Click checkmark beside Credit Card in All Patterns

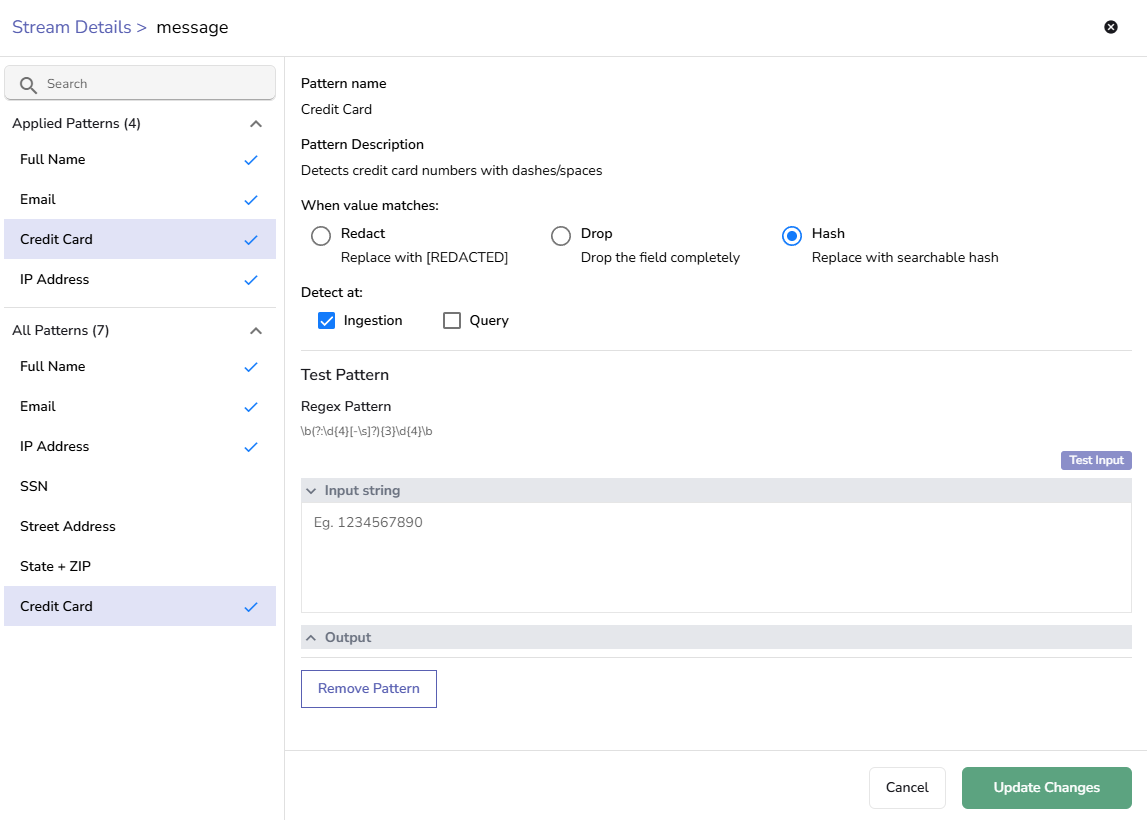pyautogui.click(x=251, y=607)
